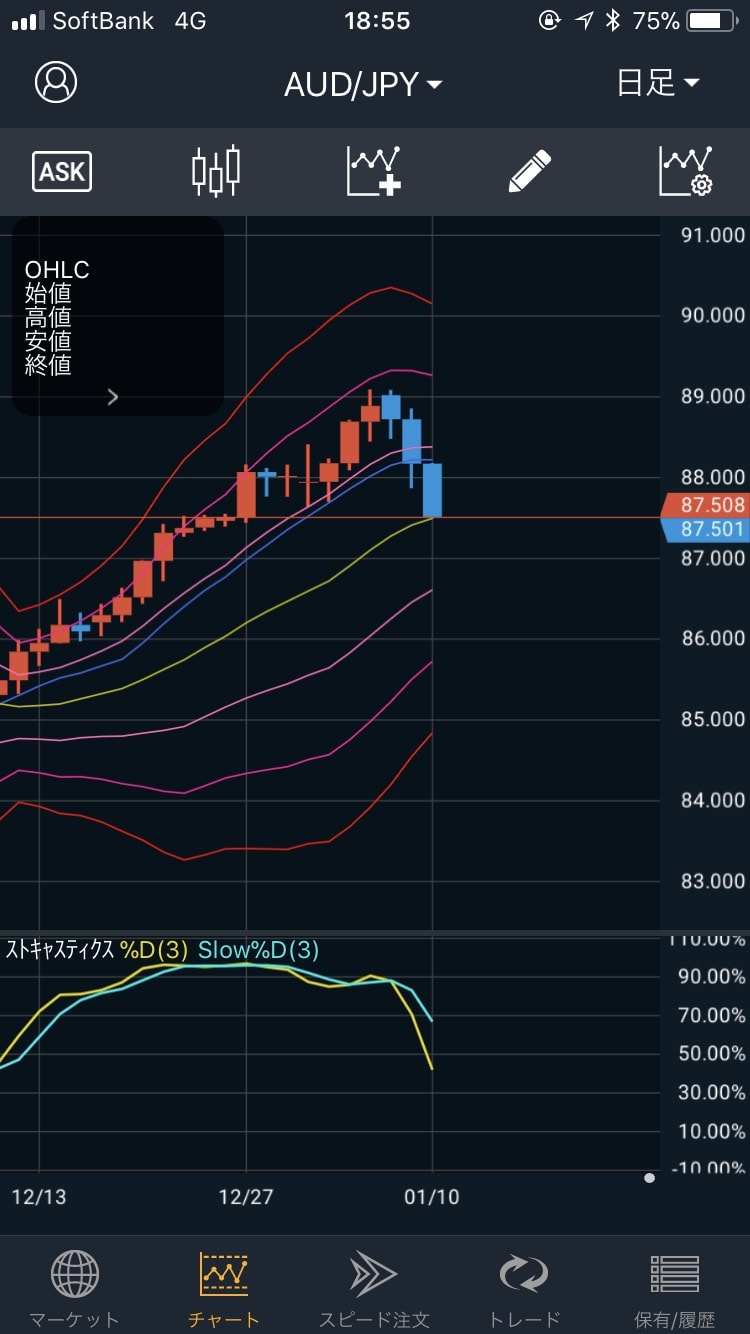Click the ストキャスティクス indicator label
Image resolution: width=750 pixels, height=1334 pixels.
[60, 950]
